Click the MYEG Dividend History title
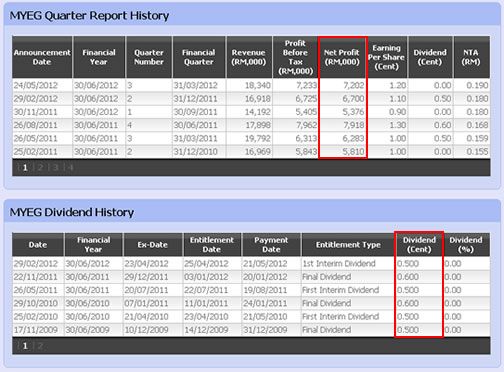The height and width of the screenshot is (372, 504). click(x=72, y=212)
